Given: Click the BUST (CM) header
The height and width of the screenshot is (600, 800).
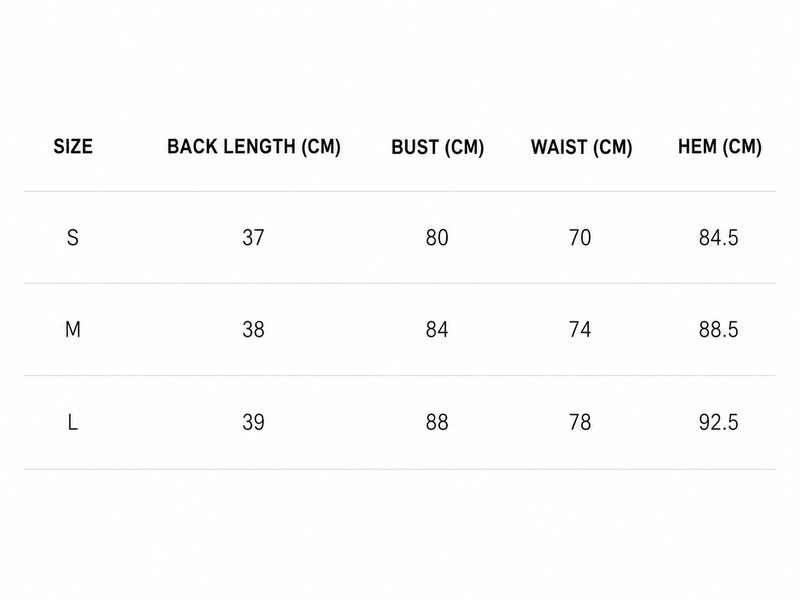Looking at the screenshot, I should [x=437, y=147].
